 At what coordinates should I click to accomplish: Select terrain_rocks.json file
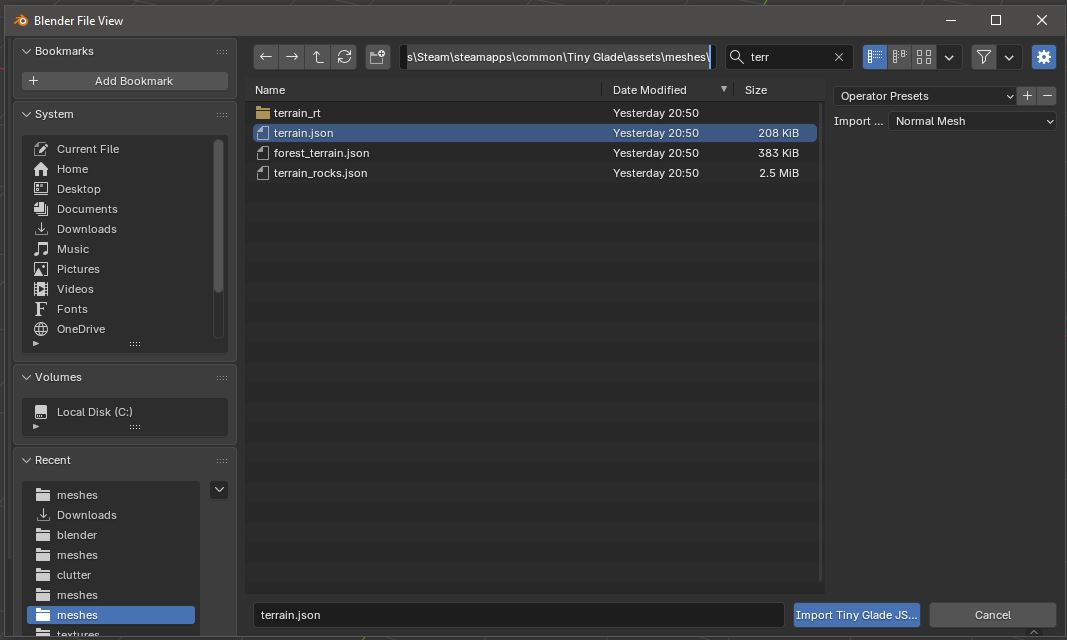[535, 173]
